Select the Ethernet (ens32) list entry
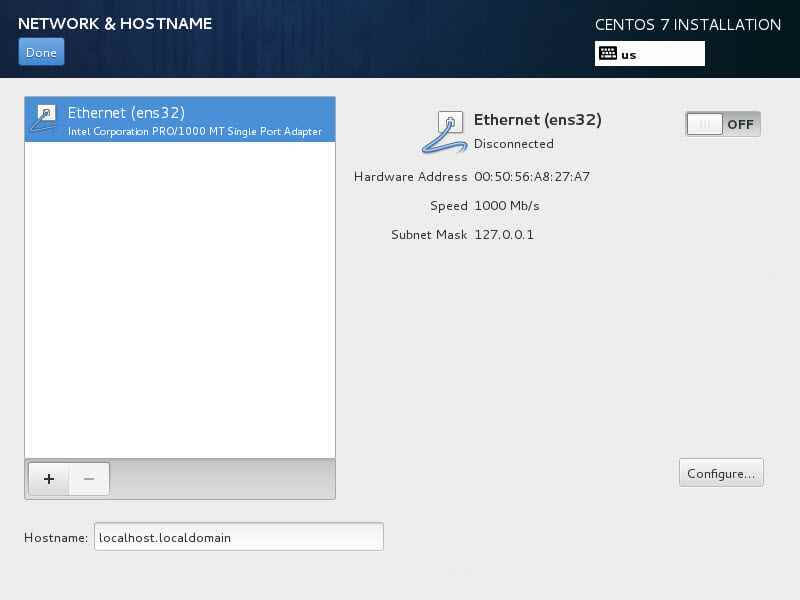This screenshot has height=600, width=800. click(180, 119)
